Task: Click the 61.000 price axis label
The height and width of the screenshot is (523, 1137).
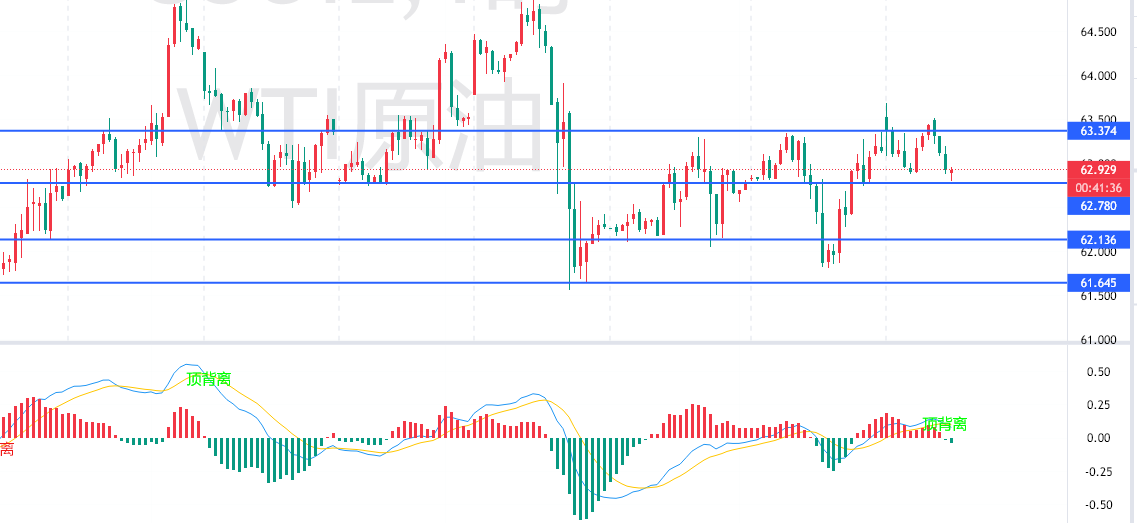Action: click(x=1098, y=340)
